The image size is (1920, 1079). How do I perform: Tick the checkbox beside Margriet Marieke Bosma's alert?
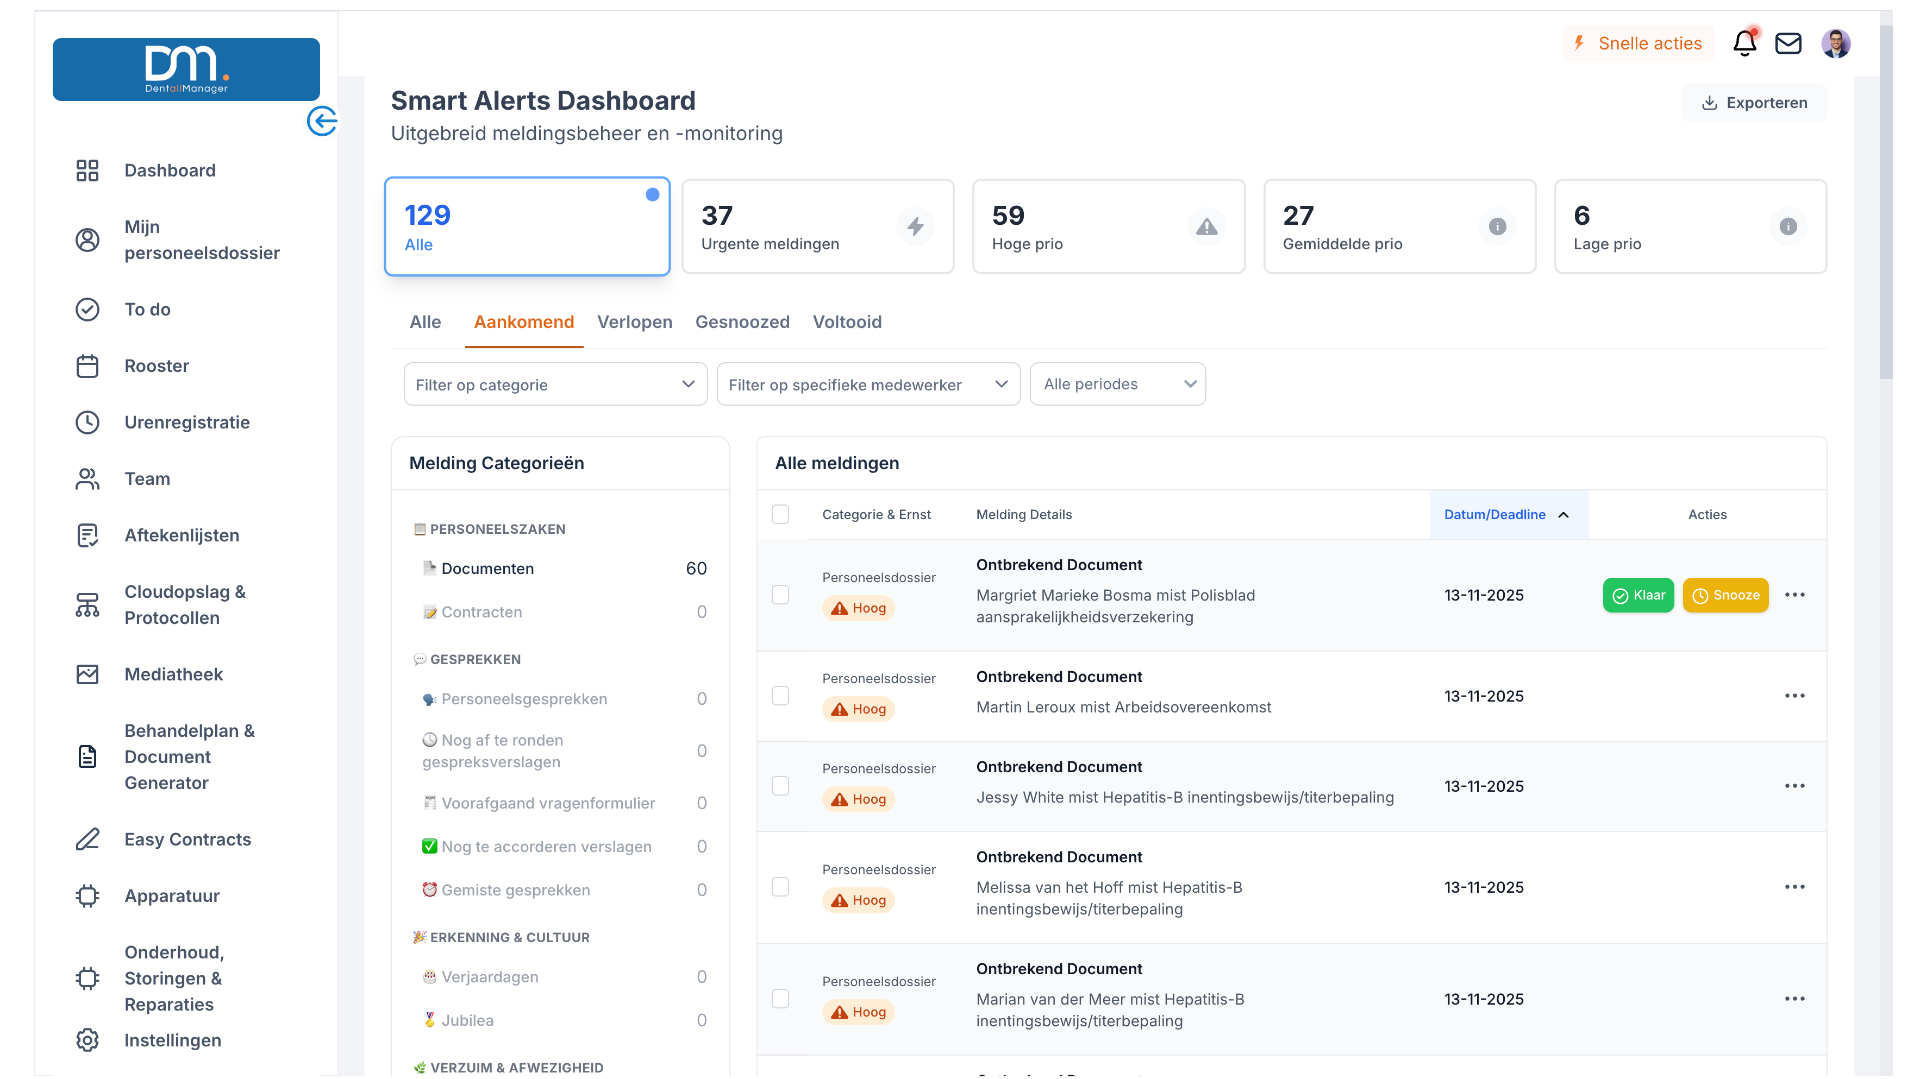click(781, 594)
